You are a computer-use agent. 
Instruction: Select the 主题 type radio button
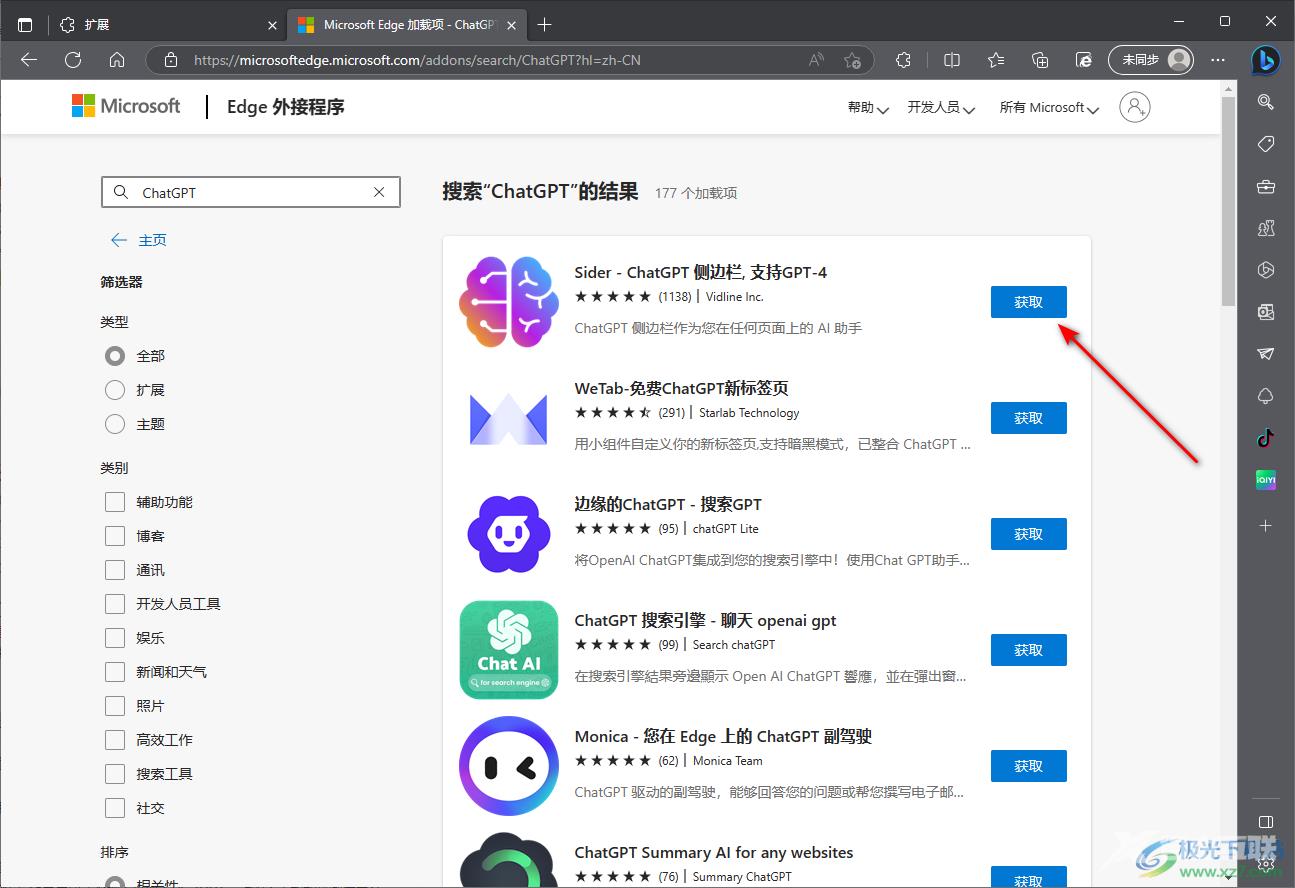(115, 424)
